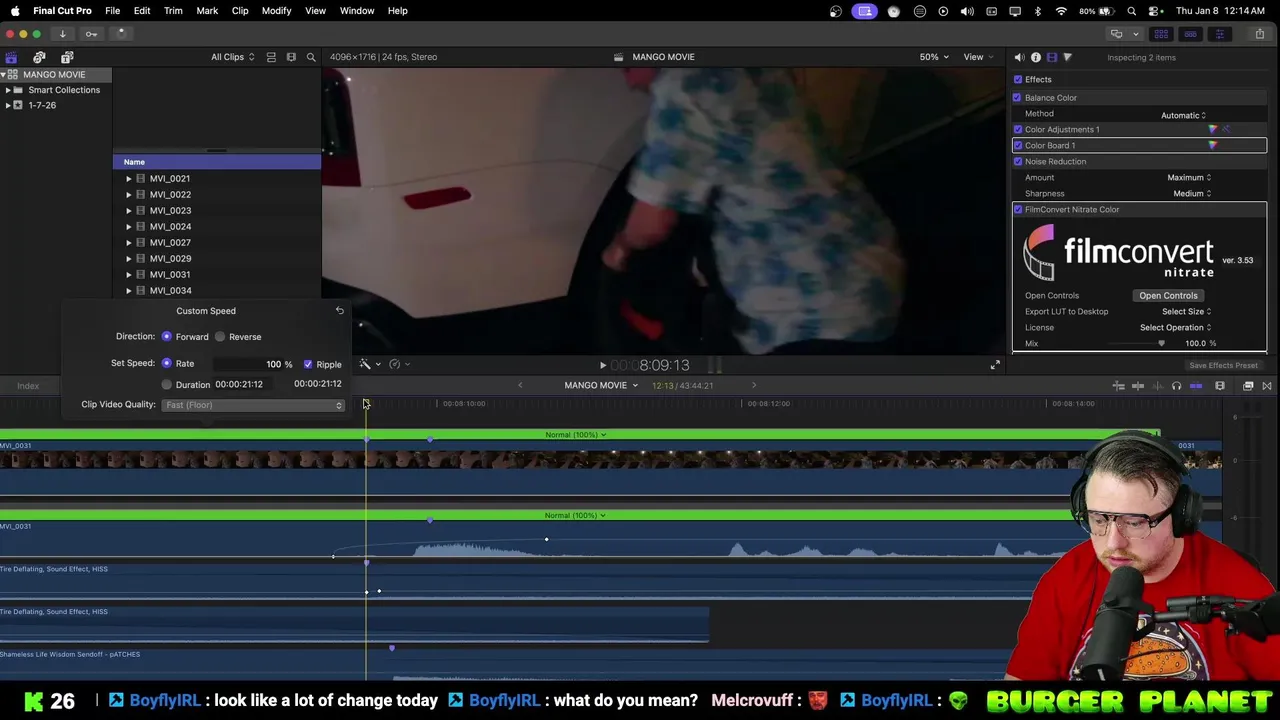Image resolution: width=1280 pixels, height=720 pixels.
Task: Open the Mark menu
Action: (x=207, y=11)
